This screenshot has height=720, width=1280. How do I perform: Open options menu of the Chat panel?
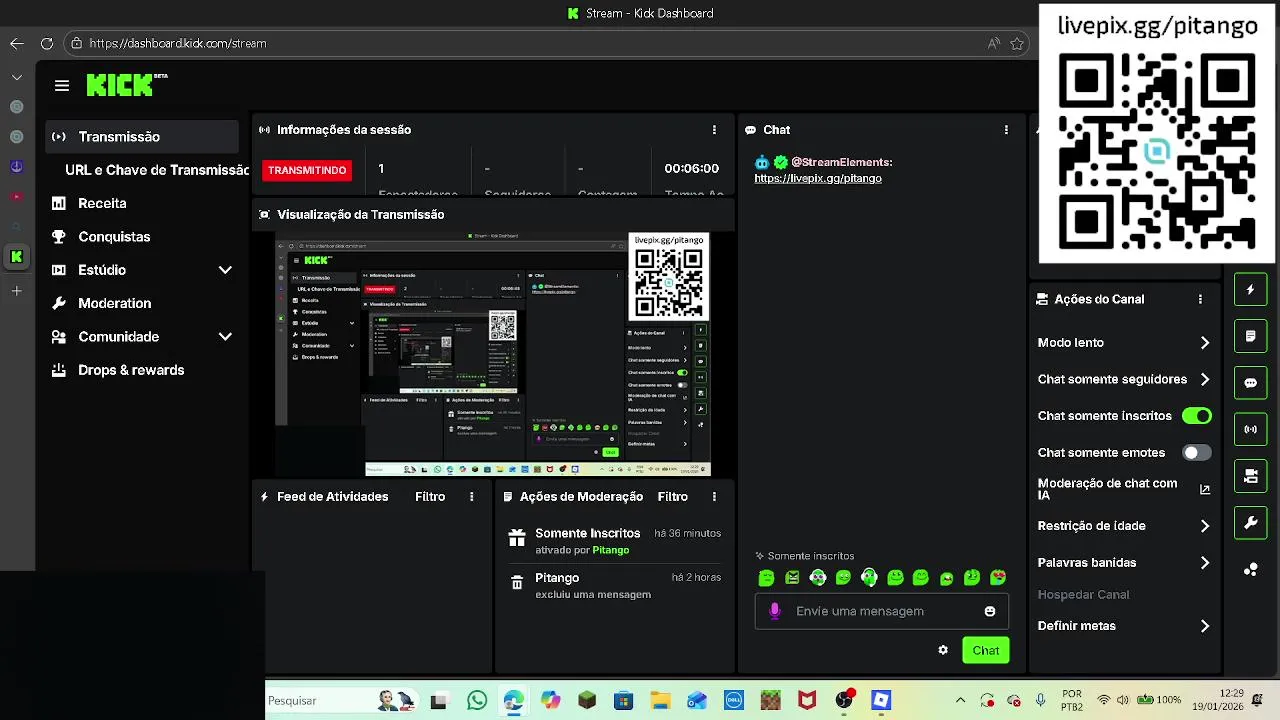(1006, 130)
